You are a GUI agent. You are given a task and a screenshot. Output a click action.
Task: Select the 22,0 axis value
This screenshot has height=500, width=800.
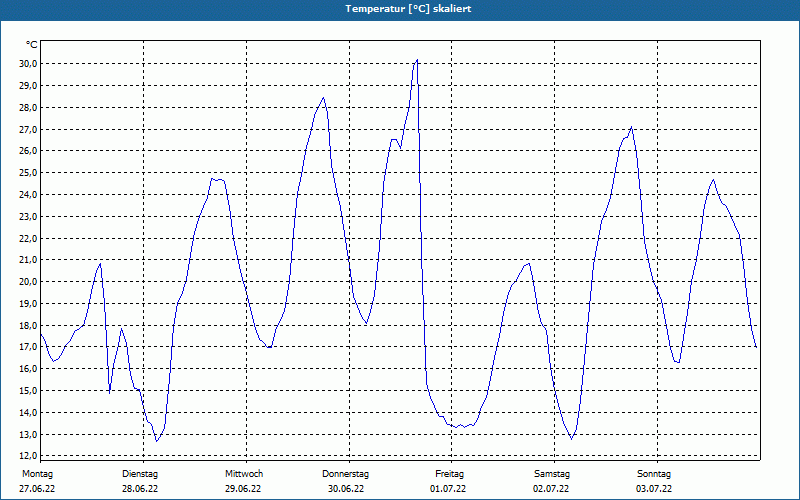[x=27, y=239]
